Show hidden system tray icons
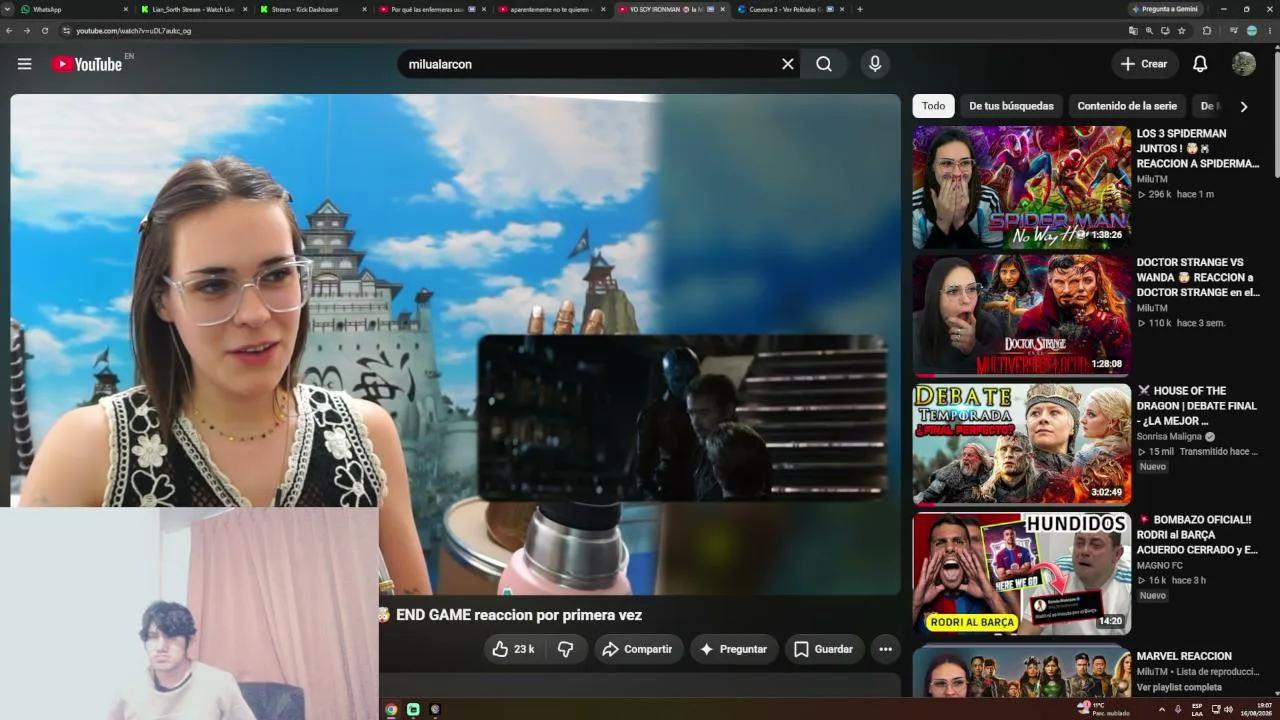This screenshot has width=1280, height=720. [1161, 709]
